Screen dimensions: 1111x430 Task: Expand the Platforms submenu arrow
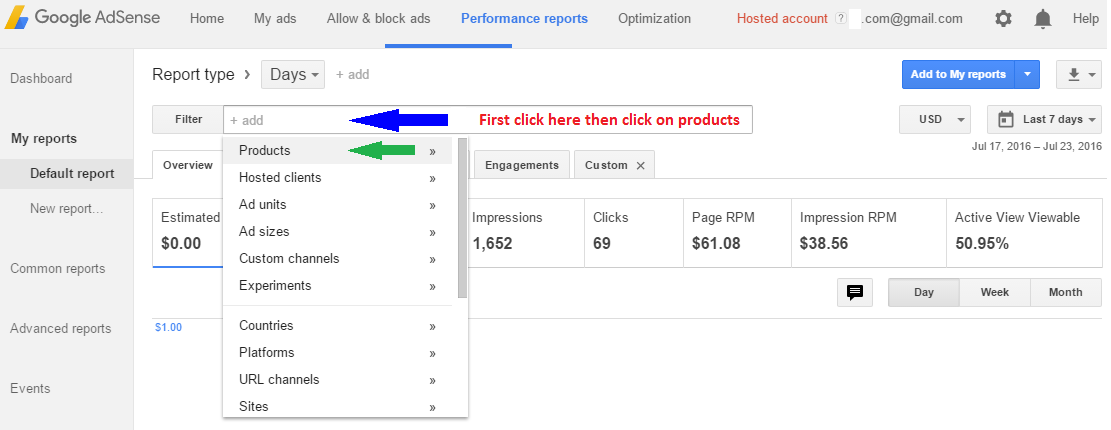(432, 353)
